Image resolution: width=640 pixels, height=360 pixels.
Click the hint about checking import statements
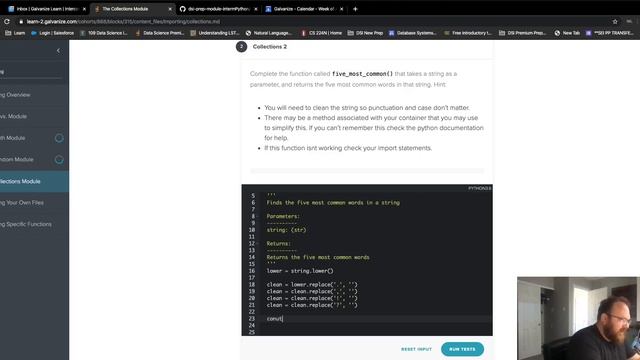pos(348,148)
